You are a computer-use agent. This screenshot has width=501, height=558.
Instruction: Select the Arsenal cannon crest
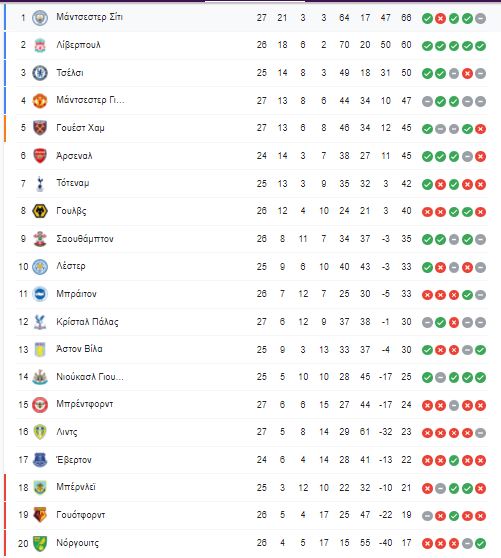[x=40, y=156]
